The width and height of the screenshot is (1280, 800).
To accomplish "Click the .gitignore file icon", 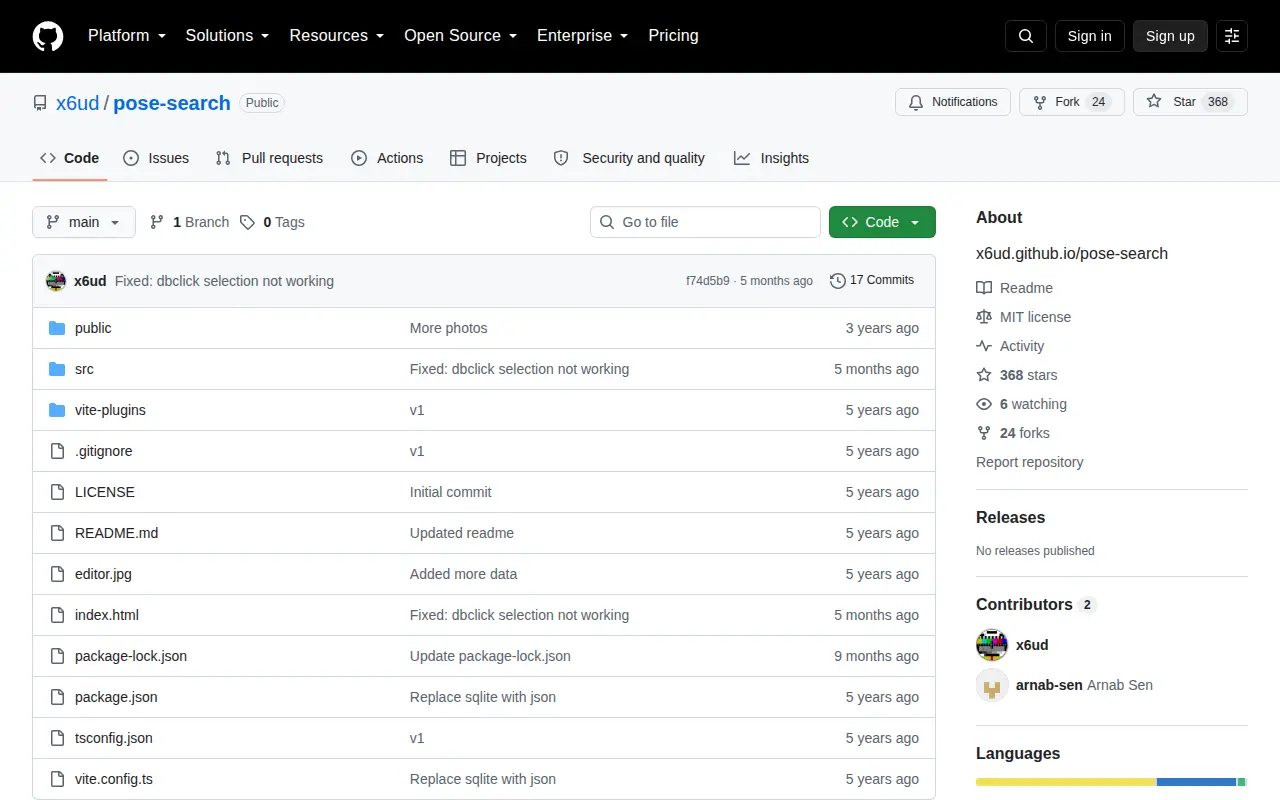I will (57, 451).
